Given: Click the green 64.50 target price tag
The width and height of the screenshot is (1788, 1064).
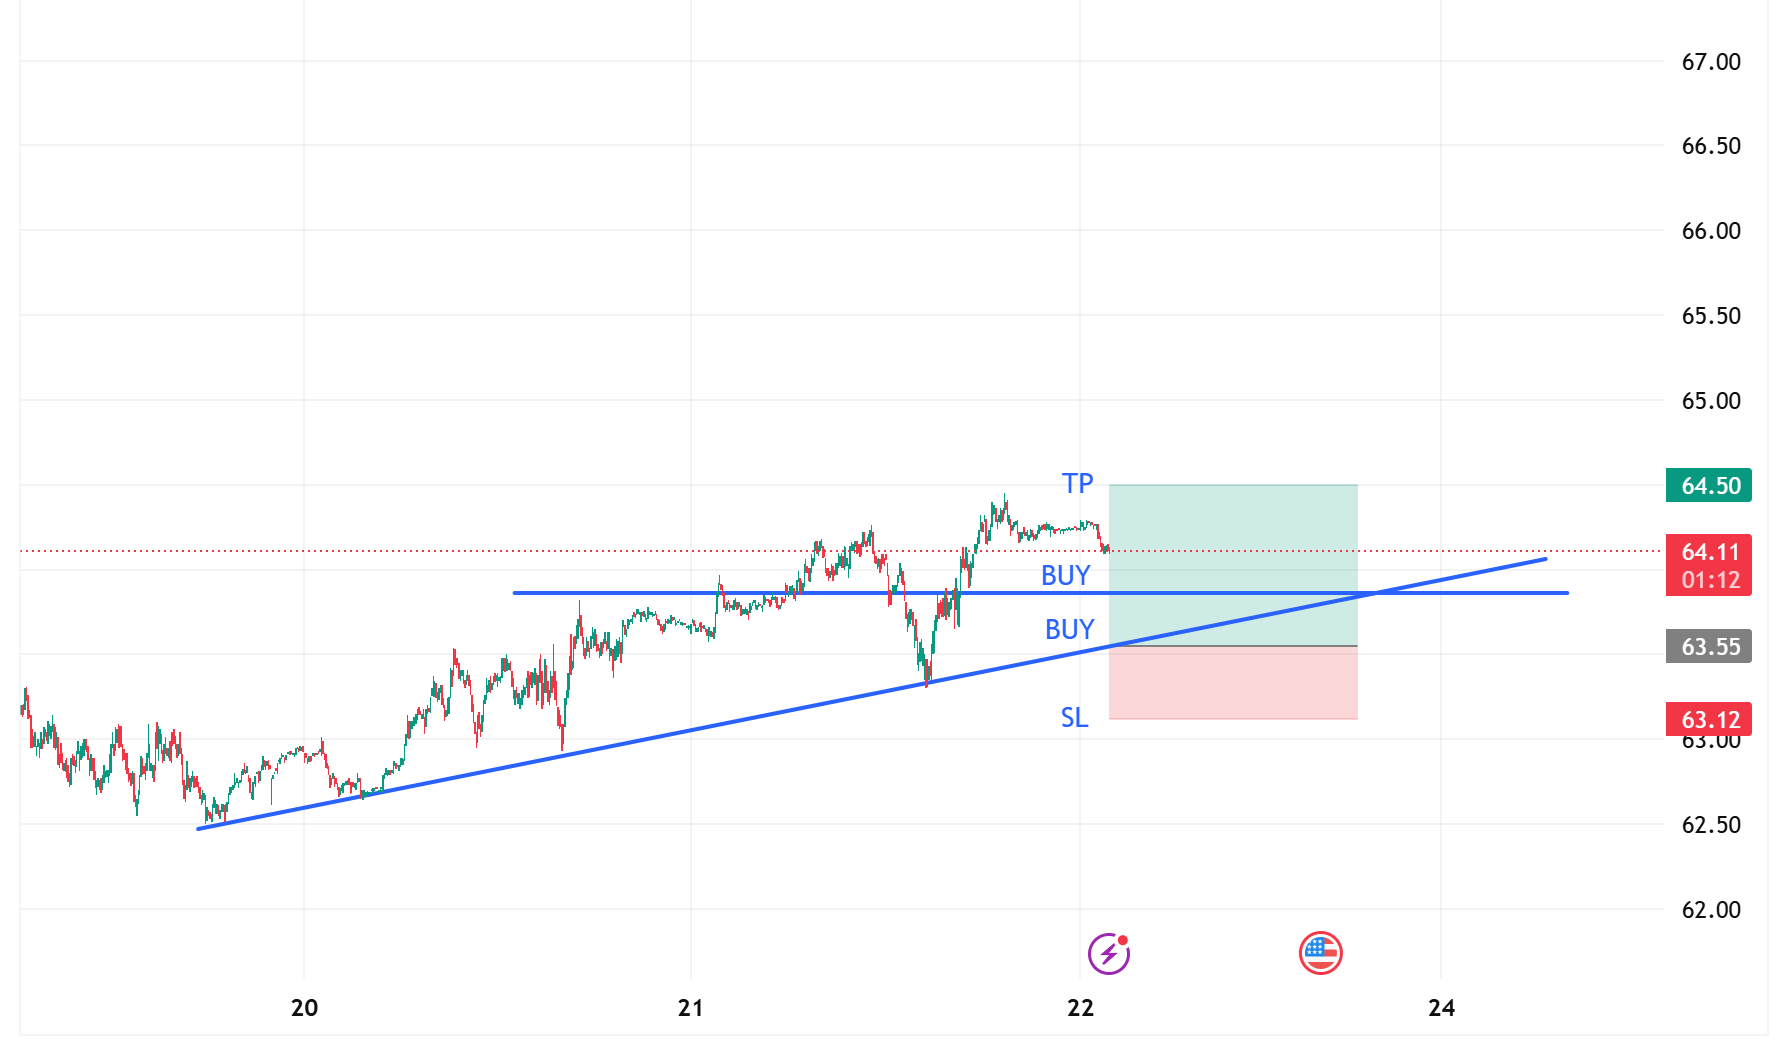Looking at the screenshot, I should coord(1709,486).
